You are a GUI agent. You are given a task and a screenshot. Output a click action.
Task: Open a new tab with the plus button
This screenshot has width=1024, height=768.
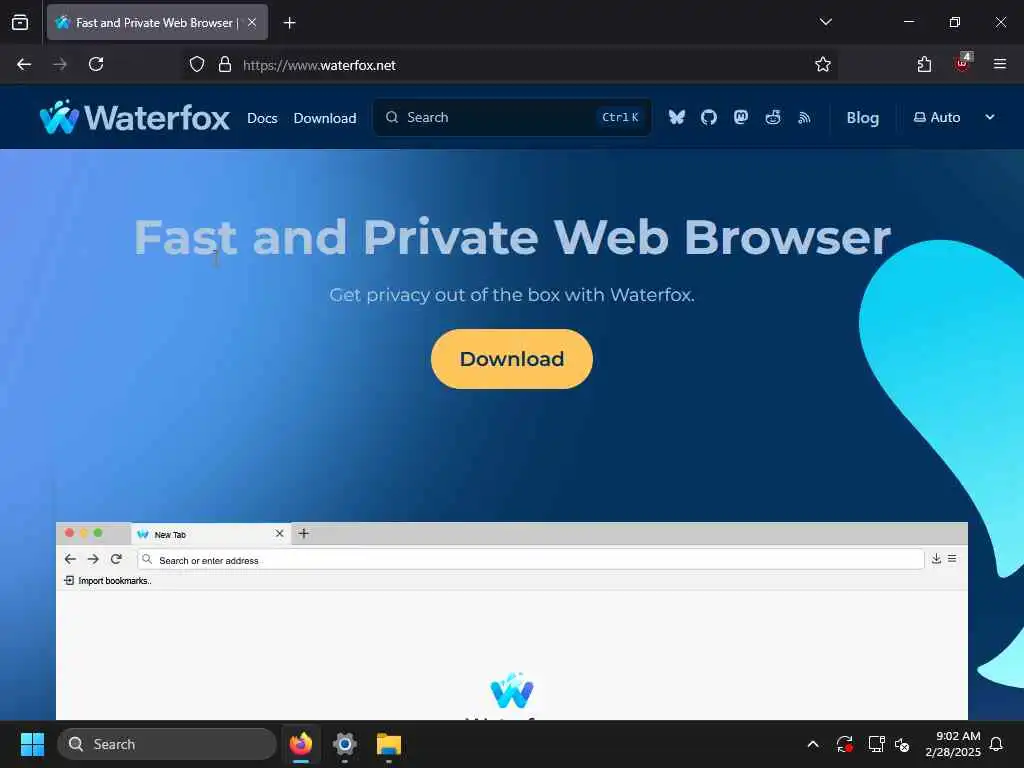click(289, 23)
